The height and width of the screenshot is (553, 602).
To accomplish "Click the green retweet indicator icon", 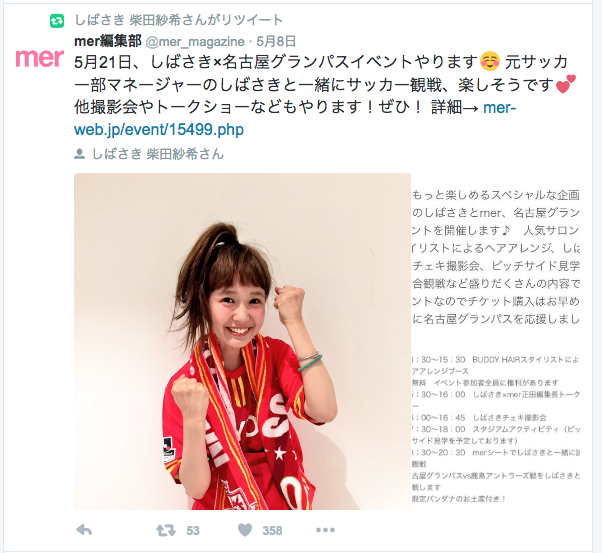I will [x=57, y=21].
